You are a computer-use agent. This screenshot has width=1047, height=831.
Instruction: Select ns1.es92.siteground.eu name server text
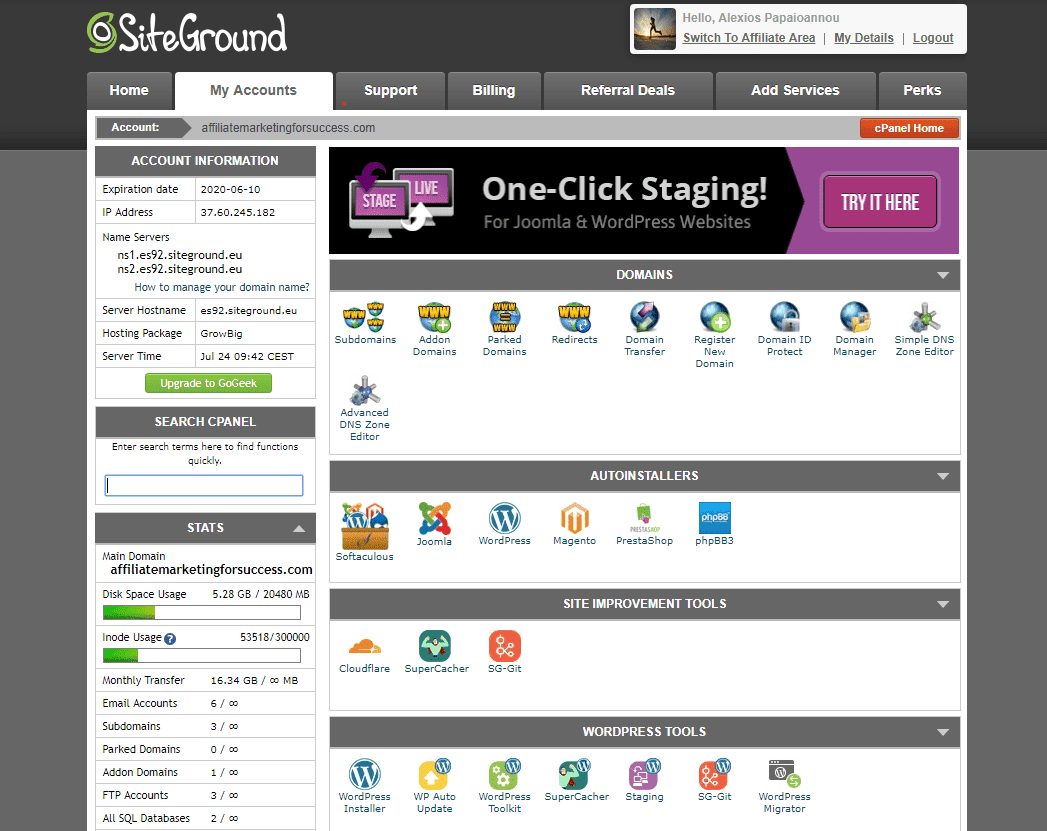[180, 255]
